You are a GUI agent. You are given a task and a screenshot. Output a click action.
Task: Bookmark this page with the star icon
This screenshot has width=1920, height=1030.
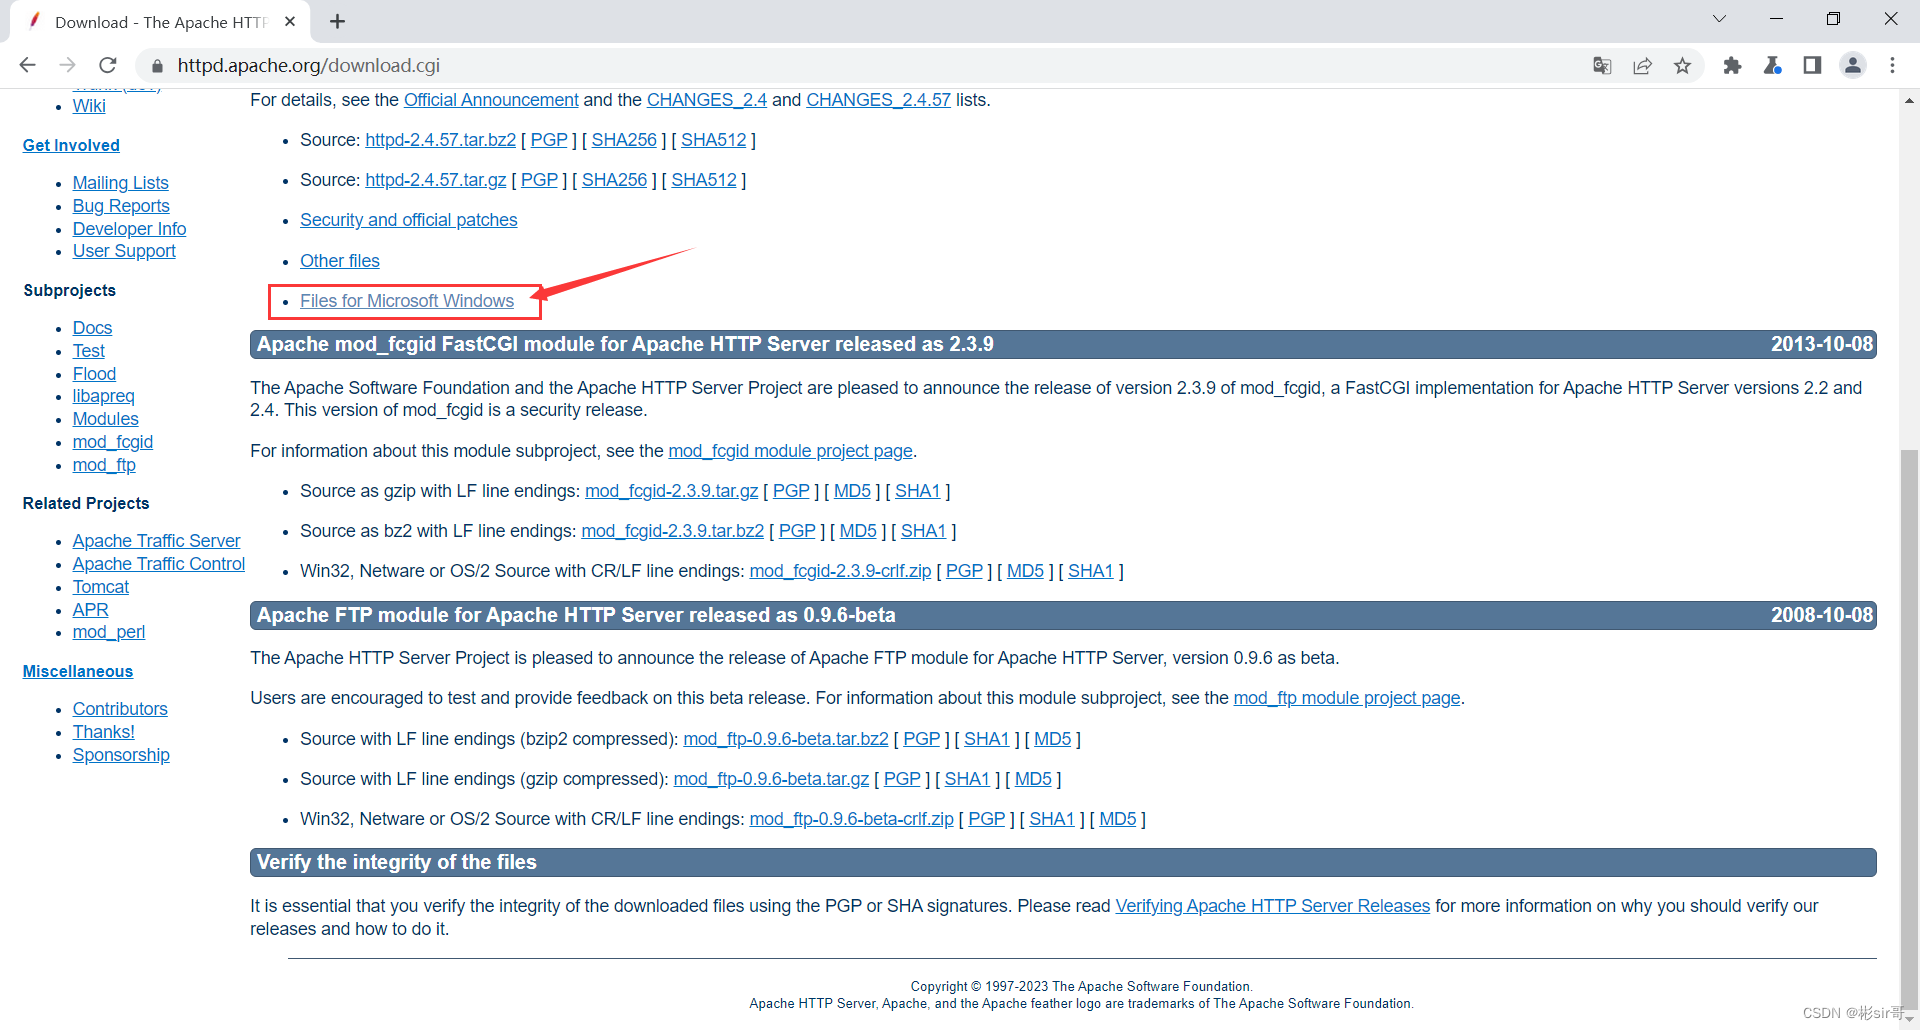pyautogui.click(x=1683, y=65)
